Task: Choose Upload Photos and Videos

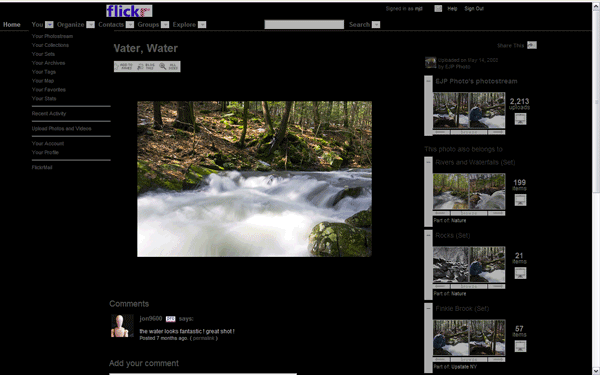Action: point(62,129)
